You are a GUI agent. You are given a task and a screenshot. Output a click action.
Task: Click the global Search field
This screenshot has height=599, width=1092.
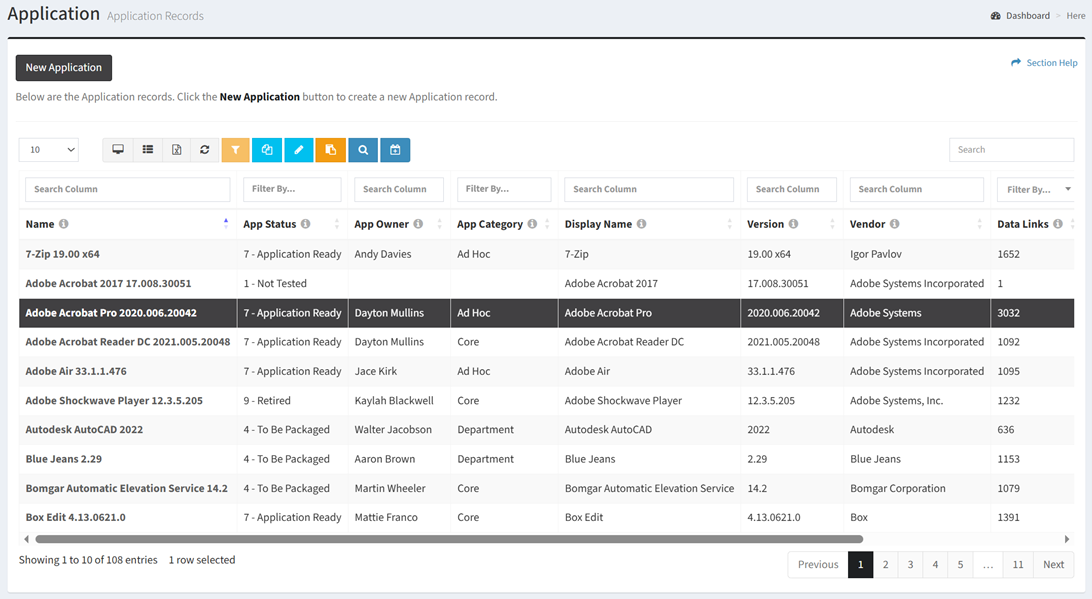[1011, 150]
